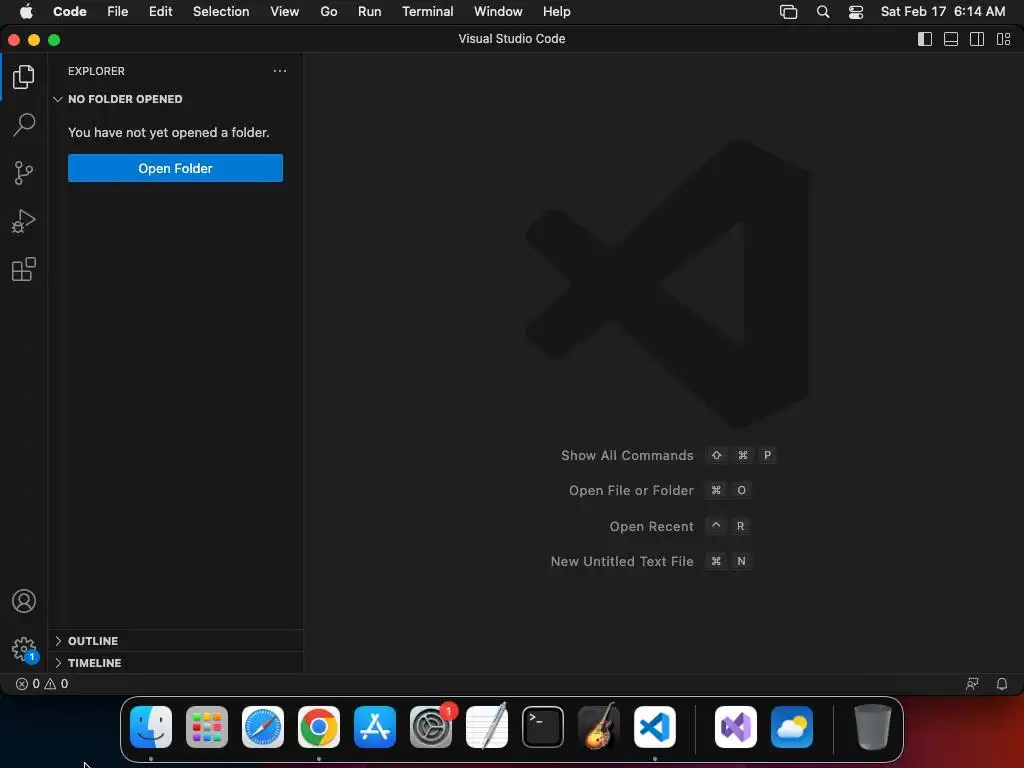Viewport: 1024px width, 768px height.
Task: Open the Edit menu
Action: (161, 12)
